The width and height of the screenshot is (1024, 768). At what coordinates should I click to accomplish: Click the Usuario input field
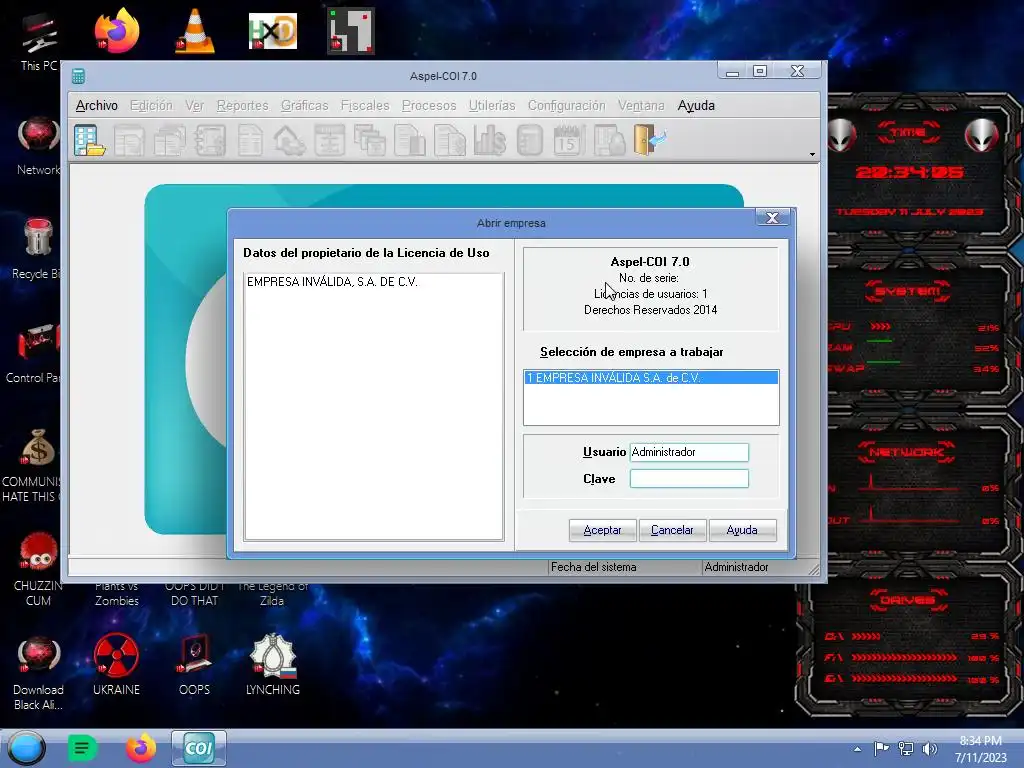[689, 452]
